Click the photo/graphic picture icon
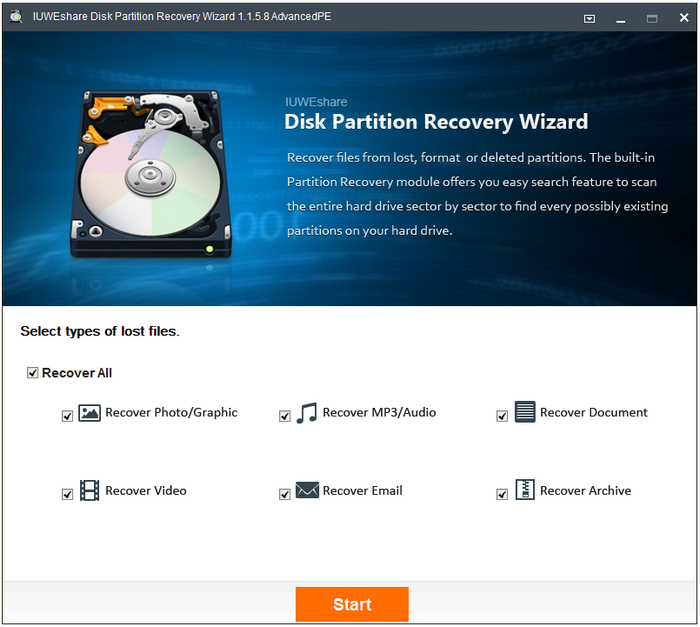Image resolution: width=700 pixels, height=627 pixels. click(x=89, y=413)
